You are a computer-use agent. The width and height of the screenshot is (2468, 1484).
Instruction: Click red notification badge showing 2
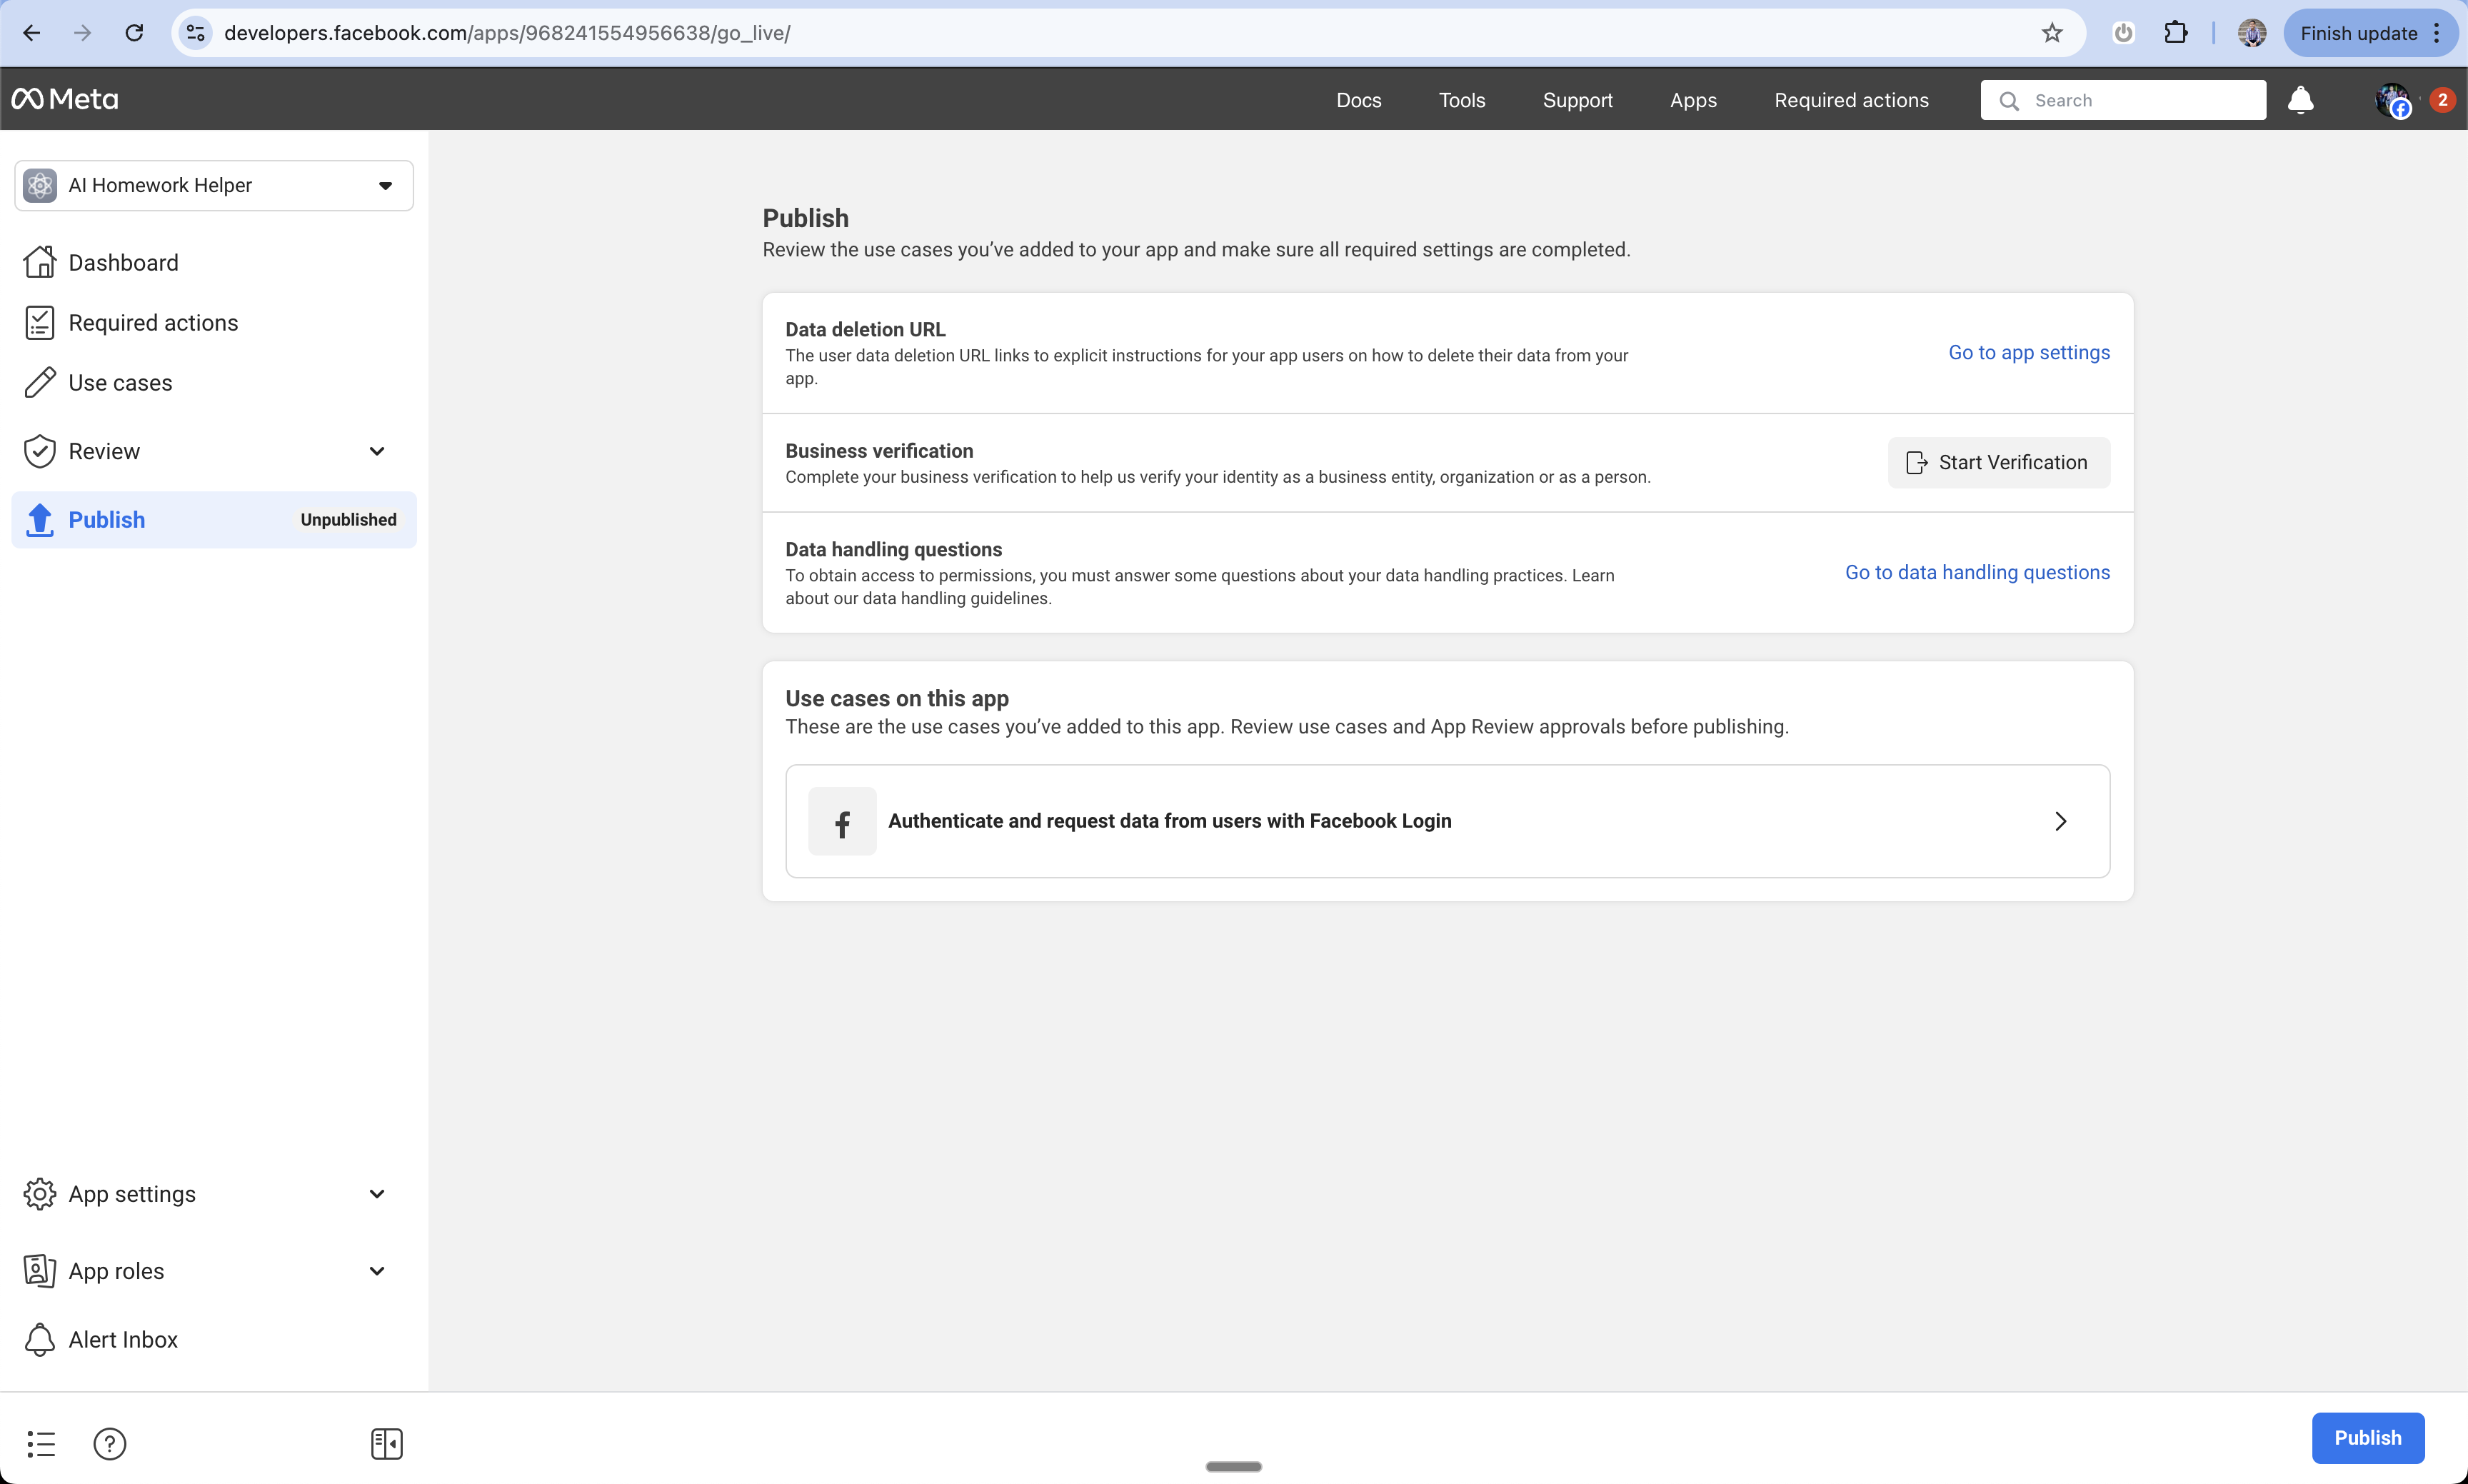click(2442, 99)
